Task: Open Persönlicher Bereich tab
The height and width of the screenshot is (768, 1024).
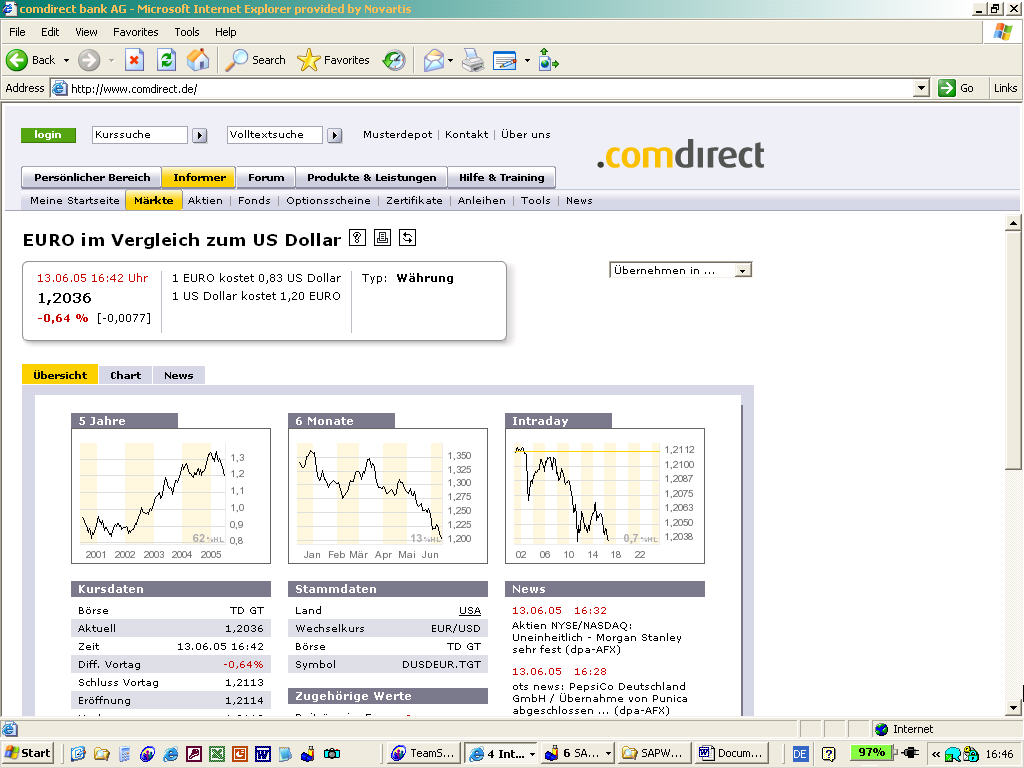Action: pyautogui.click(x=92, y=178)
